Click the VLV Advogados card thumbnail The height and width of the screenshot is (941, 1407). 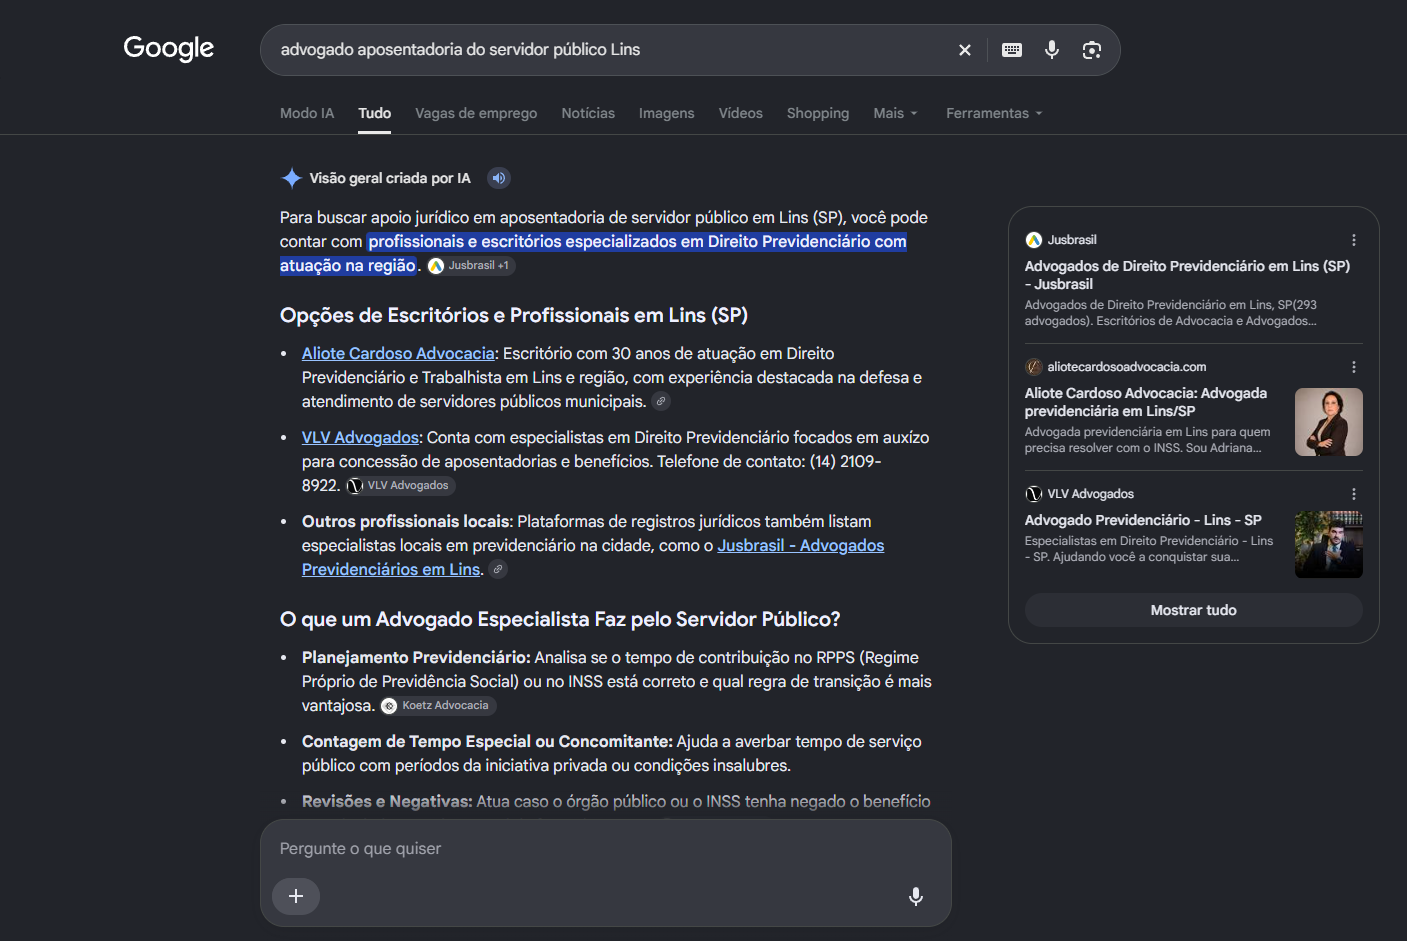[x=1329, y=545]
